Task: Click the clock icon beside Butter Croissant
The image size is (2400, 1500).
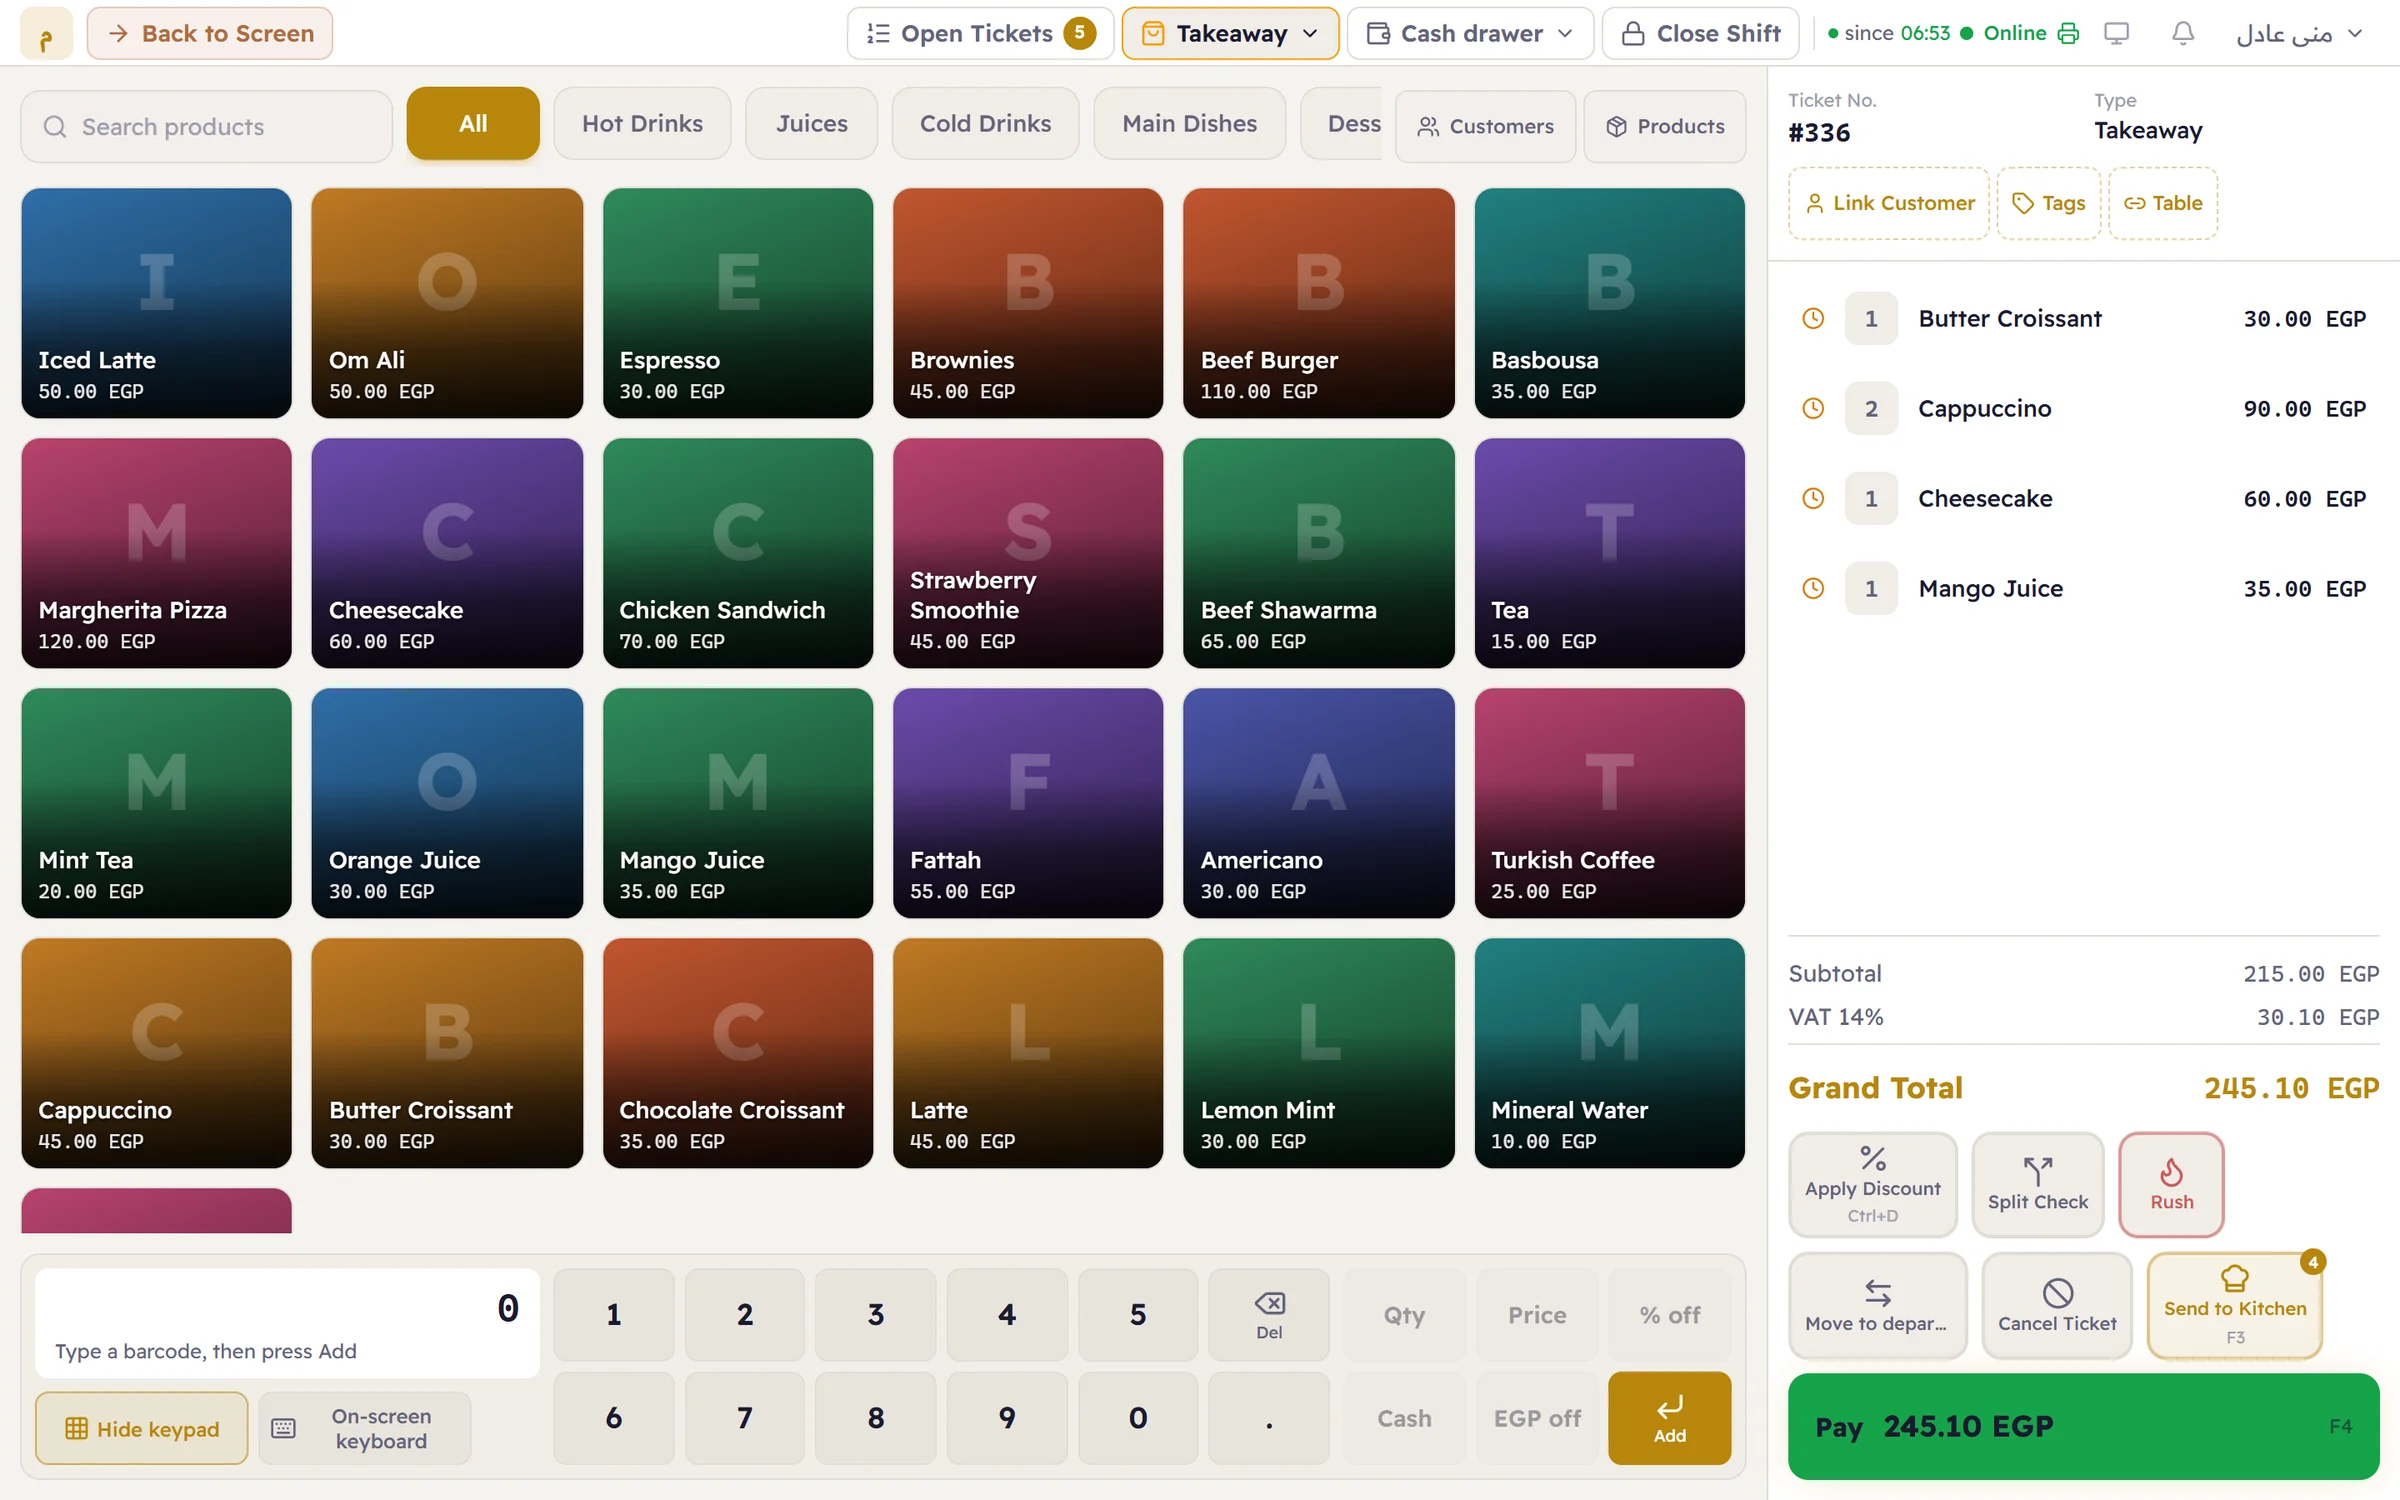Action: 1813,318
